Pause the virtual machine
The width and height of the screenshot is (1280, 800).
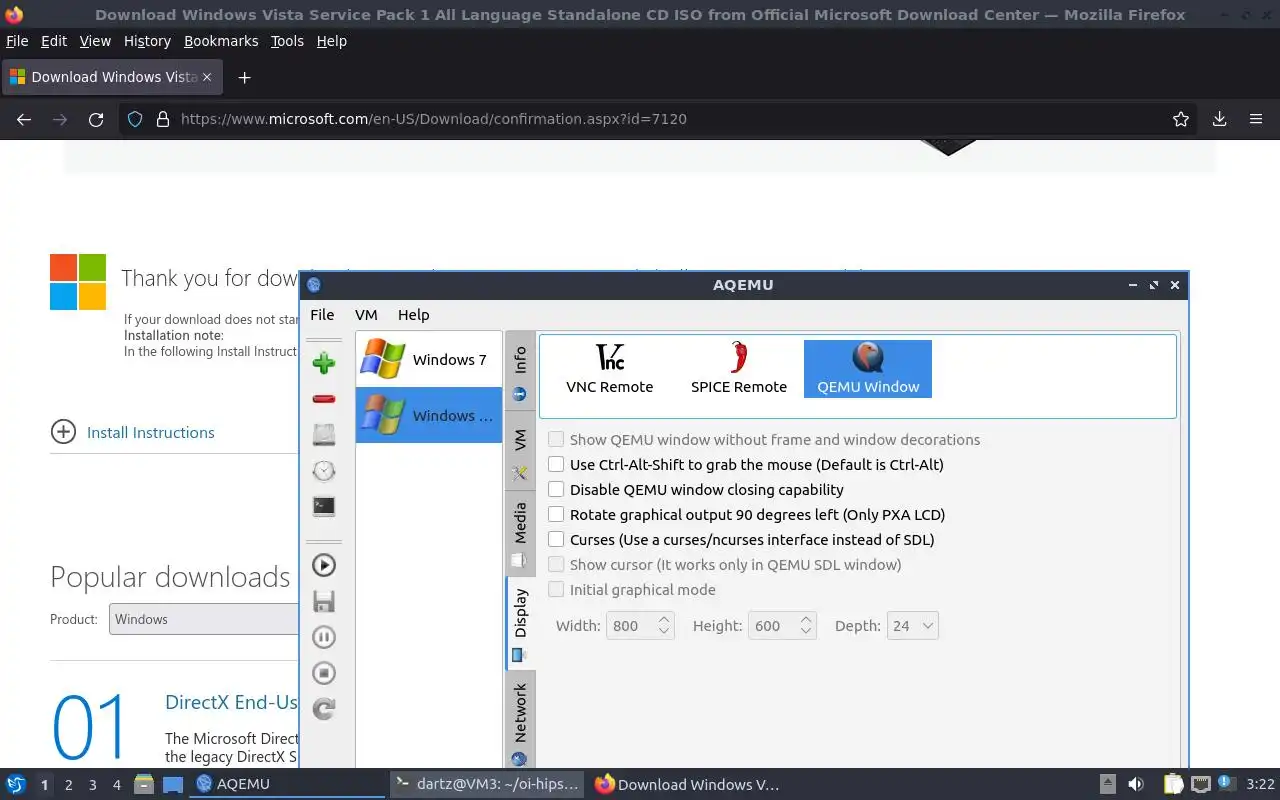coord(323,637)
